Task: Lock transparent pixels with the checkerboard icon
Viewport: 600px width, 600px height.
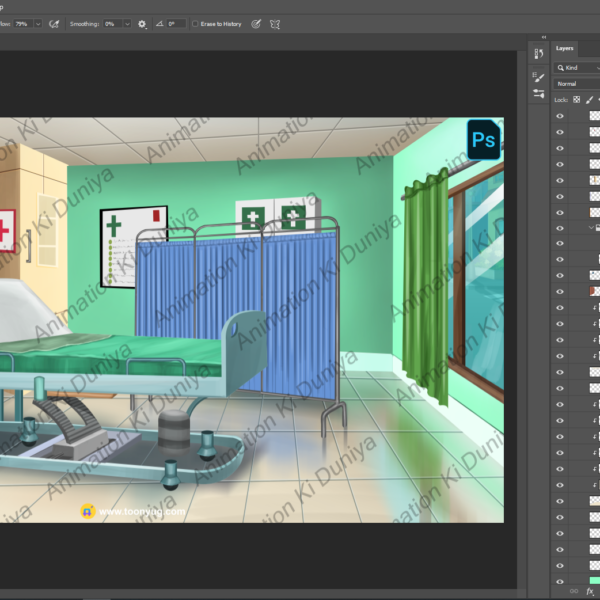Action: pos(576,99)
